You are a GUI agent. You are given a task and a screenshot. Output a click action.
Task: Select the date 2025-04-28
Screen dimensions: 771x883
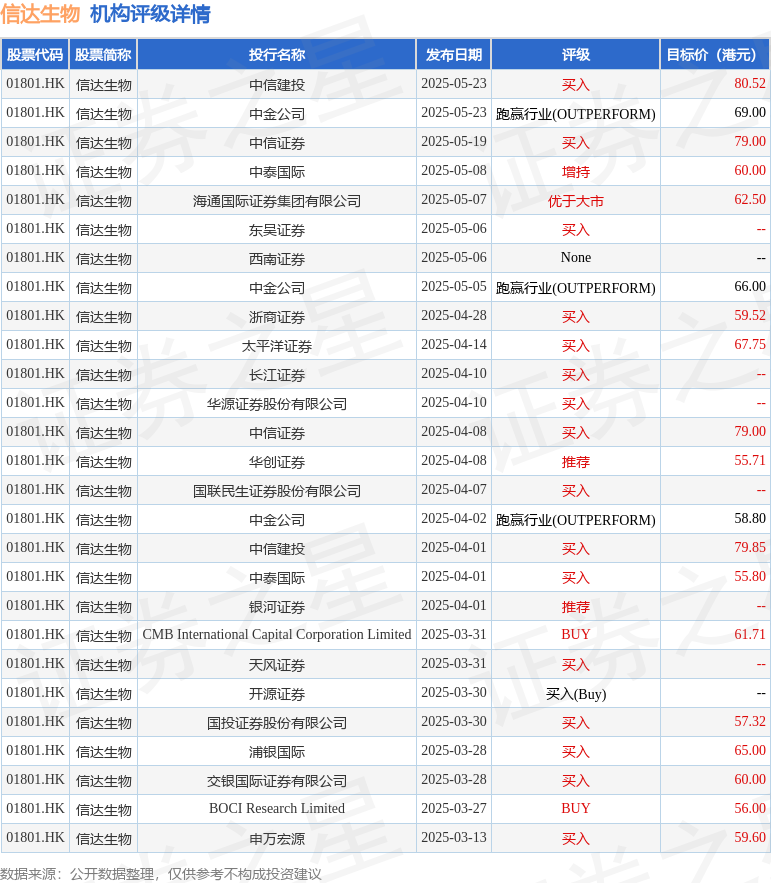point(453,315)
